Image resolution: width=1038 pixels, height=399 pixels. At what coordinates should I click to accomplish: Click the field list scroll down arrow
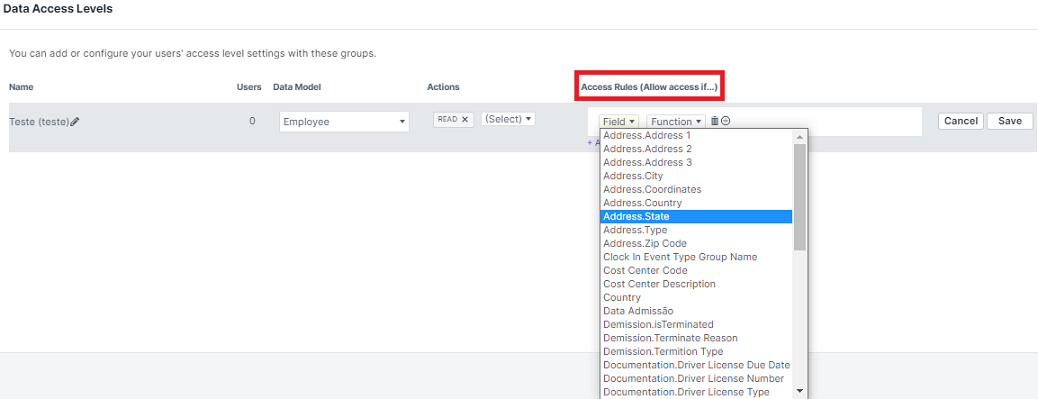point(800,391)
